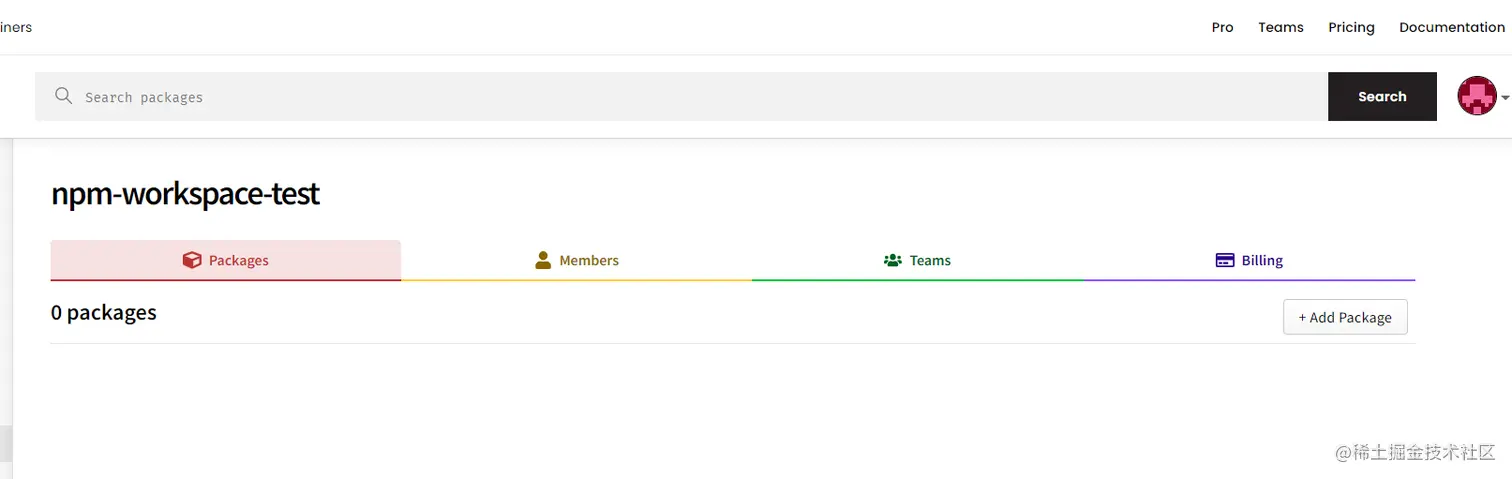Click the npm-workspace-test organization heading
1512x479 pixels.
[186, 193]
